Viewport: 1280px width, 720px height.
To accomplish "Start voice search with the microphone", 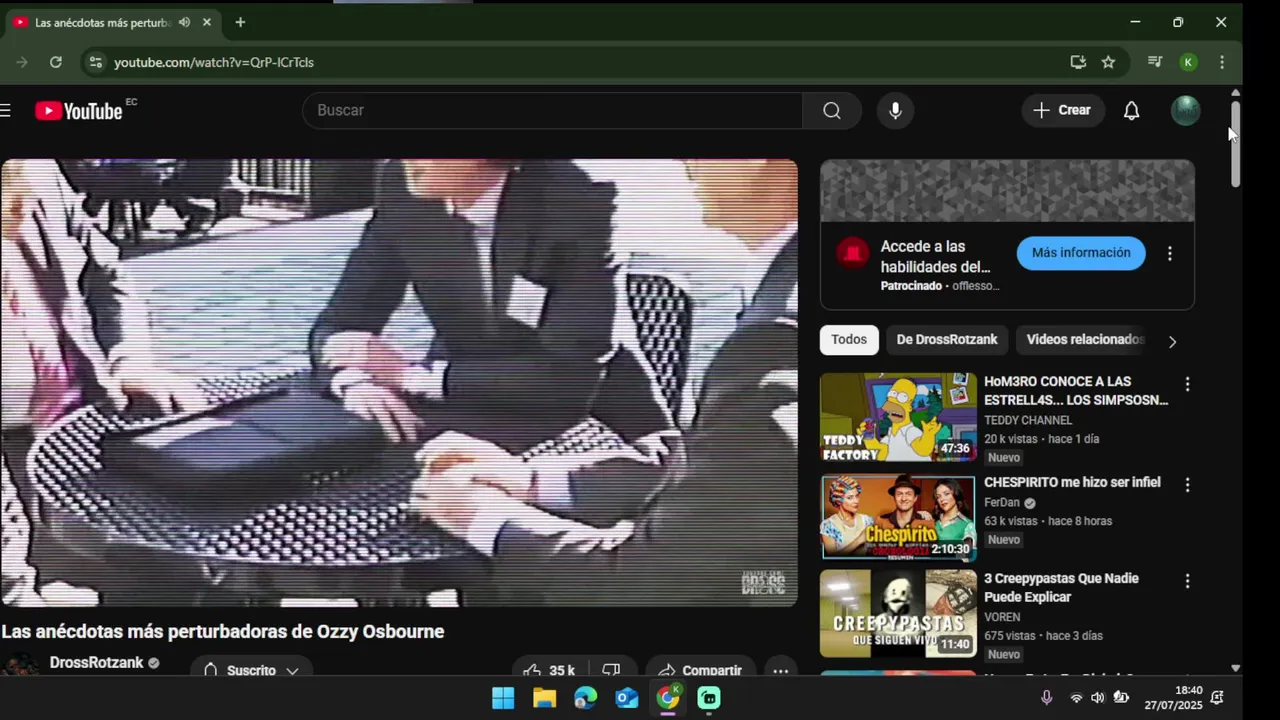I will coord(895,110).
